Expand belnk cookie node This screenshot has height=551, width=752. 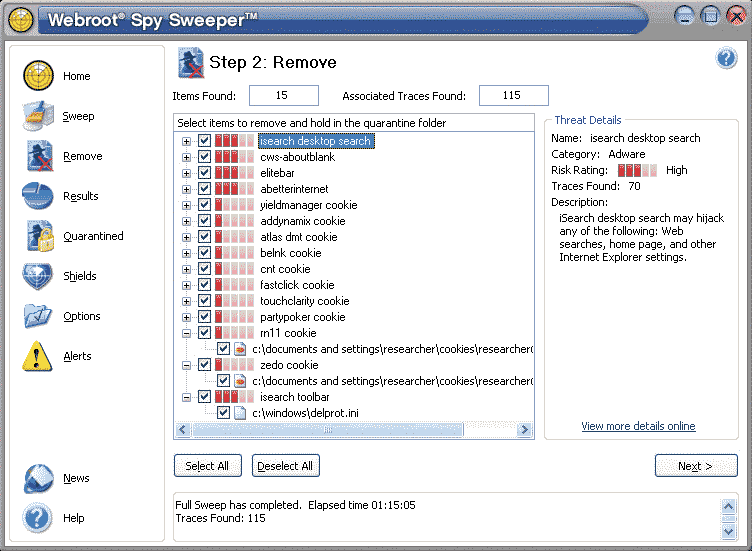click(187, 253)
